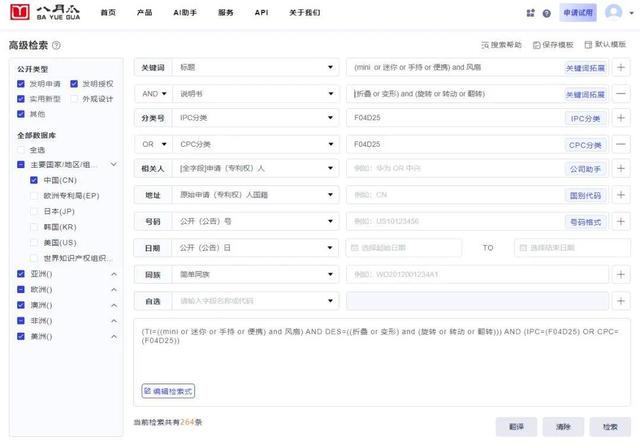640x444 pixels.
Task: Open AI助手 navigation item
Action: point(185,13)
